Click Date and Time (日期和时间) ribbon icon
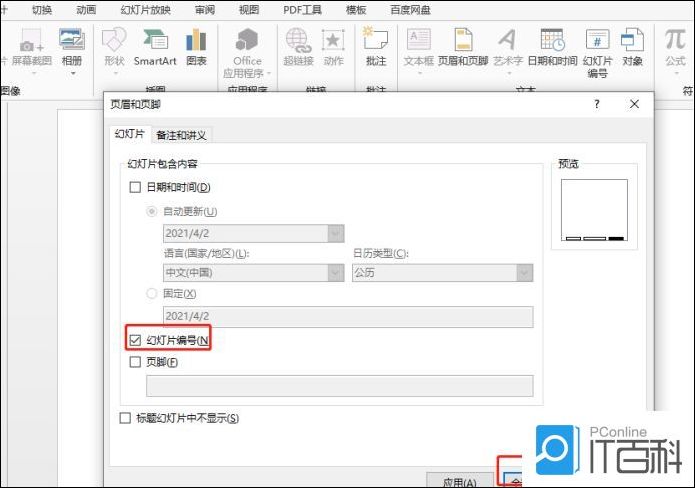Viewport: 695px width, 488px height. tap(552, 48)
